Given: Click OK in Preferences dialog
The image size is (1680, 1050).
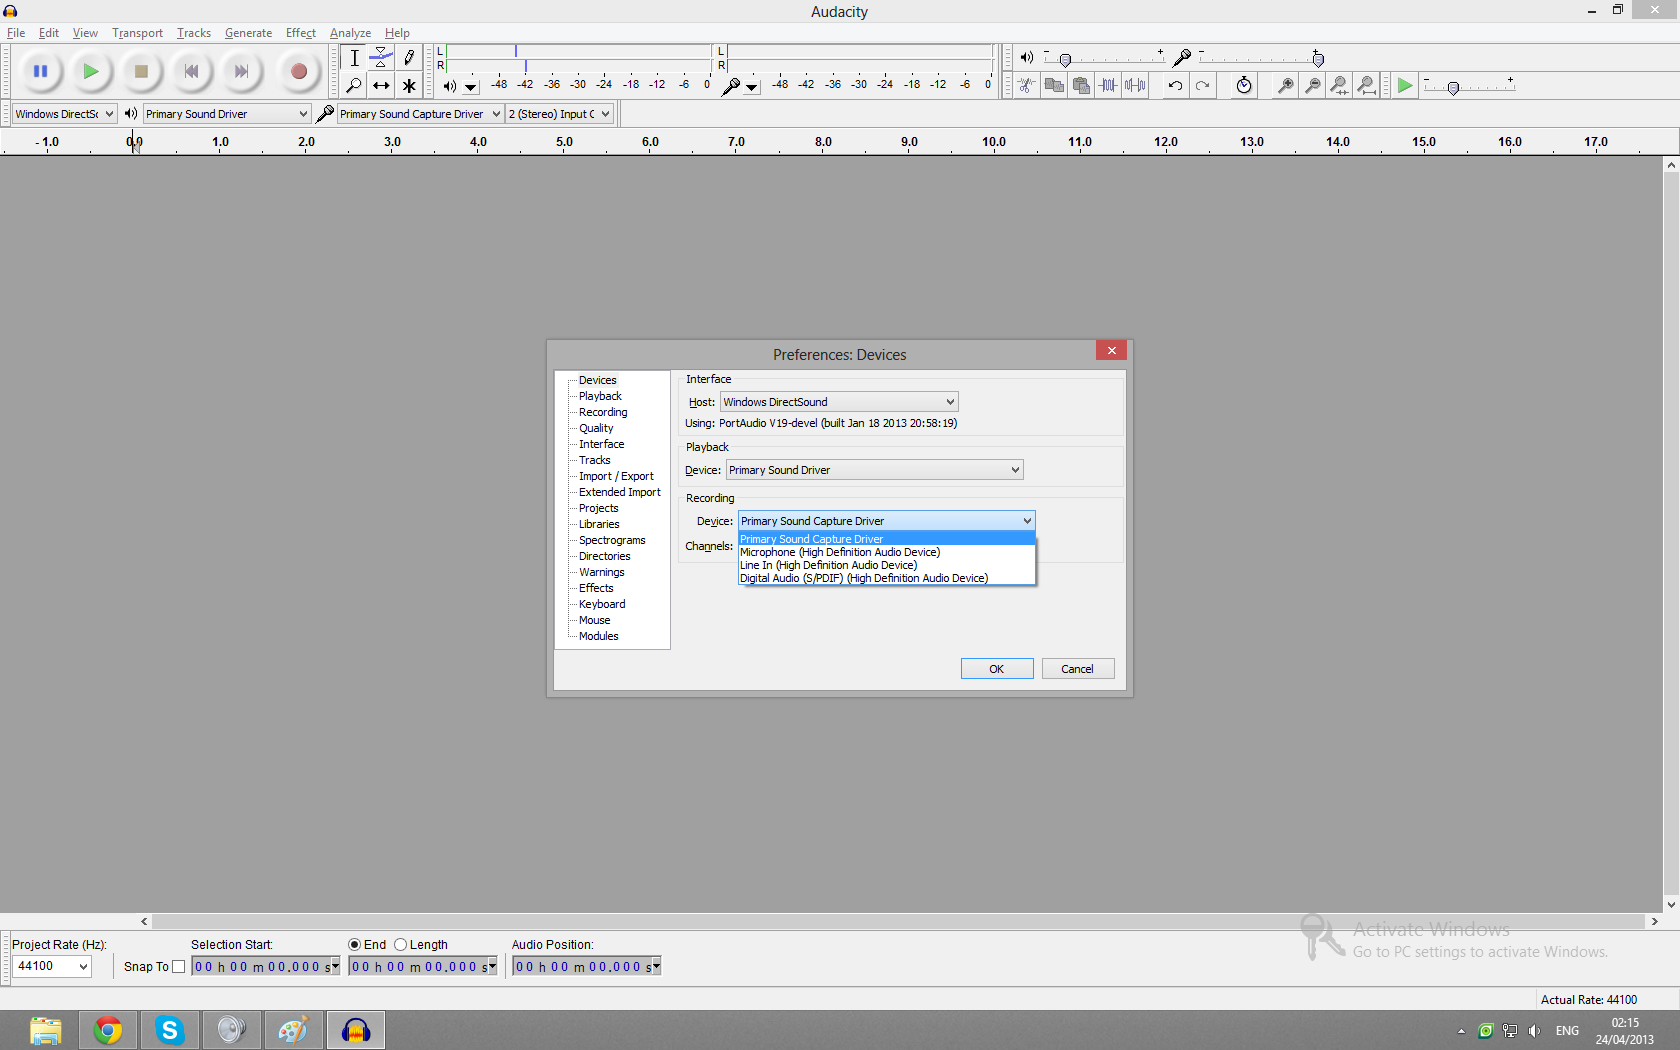Looking at the screenshot, I should click(996, 669).
